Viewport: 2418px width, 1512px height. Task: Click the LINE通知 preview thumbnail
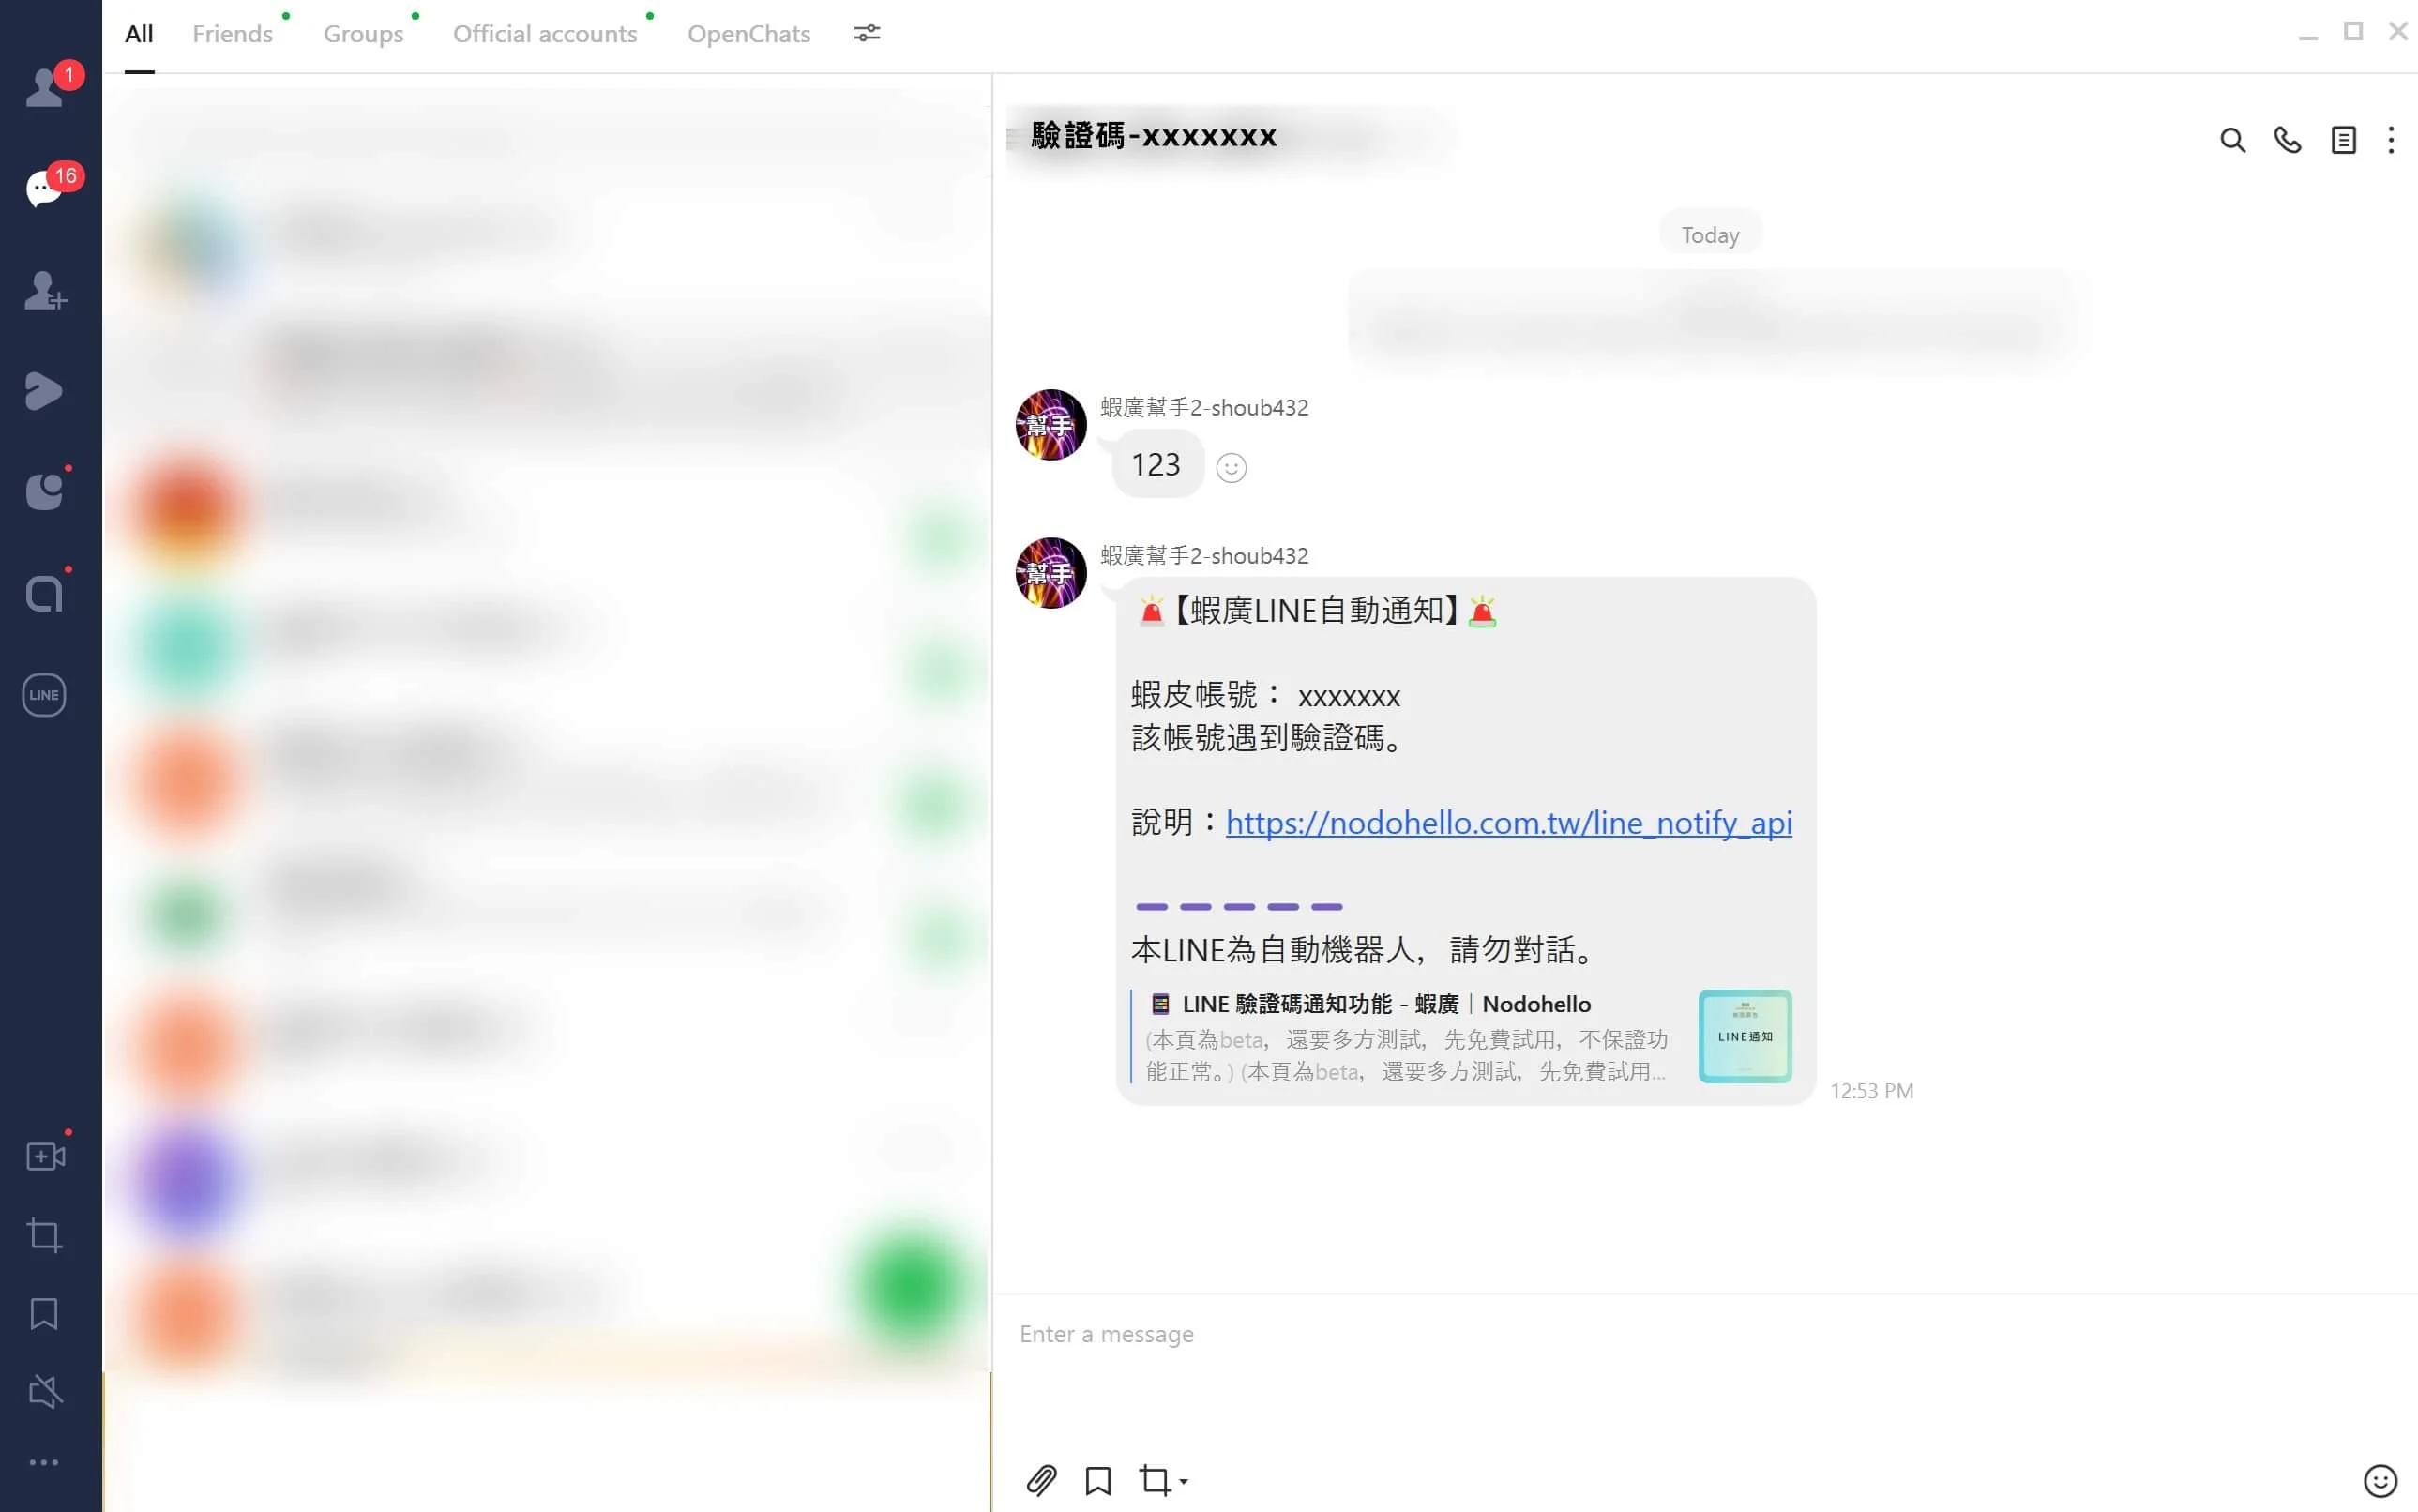click(x=1745, y=1036)
